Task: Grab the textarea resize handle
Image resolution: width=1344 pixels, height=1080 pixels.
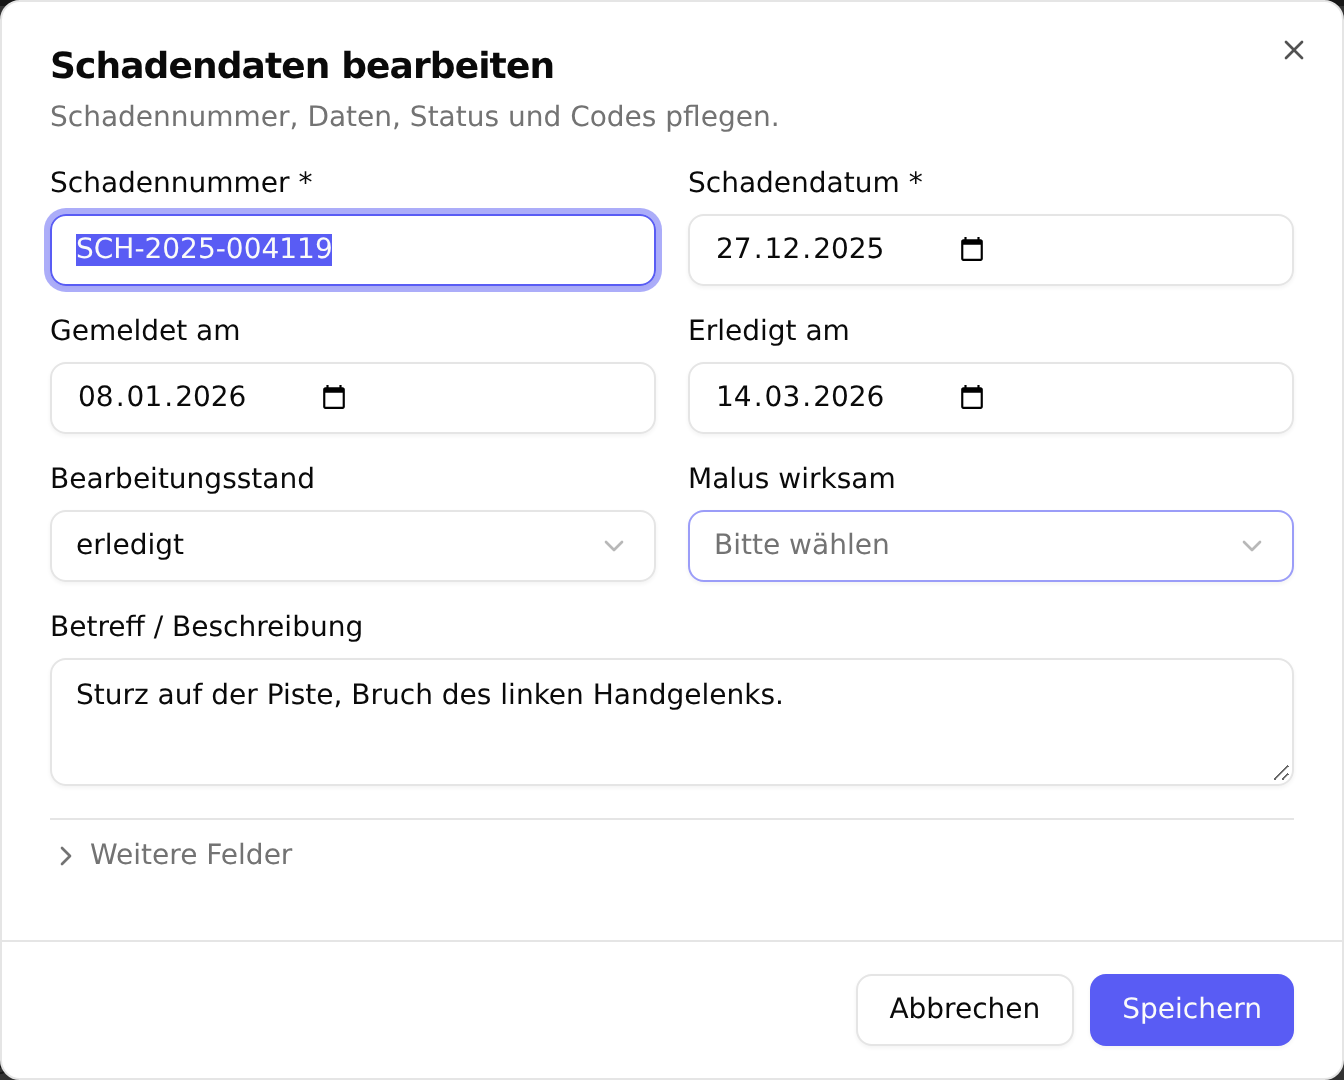Action: pyautogui.click(x=1281, y=773)
